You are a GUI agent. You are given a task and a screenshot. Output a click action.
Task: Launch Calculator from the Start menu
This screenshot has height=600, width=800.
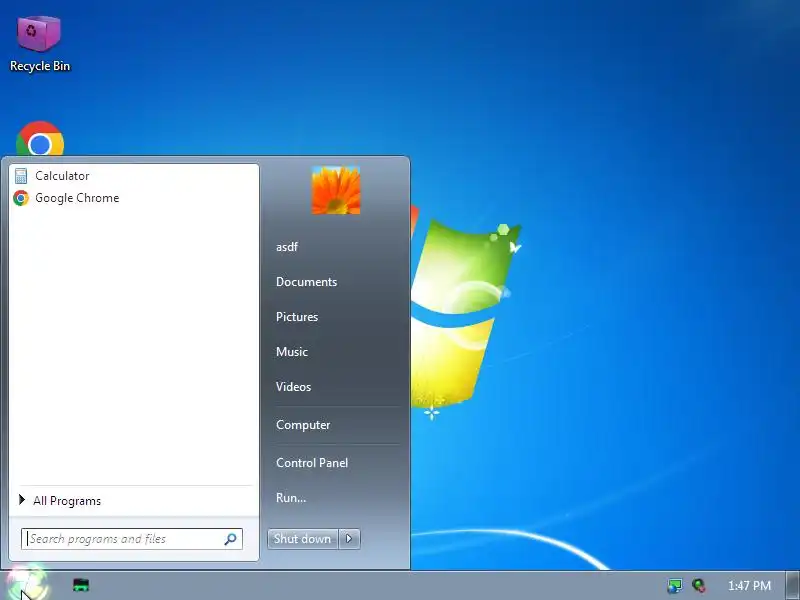point(134,176)
